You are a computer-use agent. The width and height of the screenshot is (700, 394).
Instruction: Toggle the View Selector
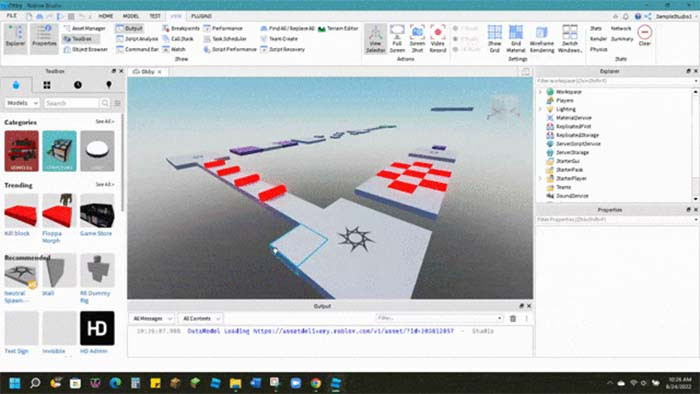375,39
